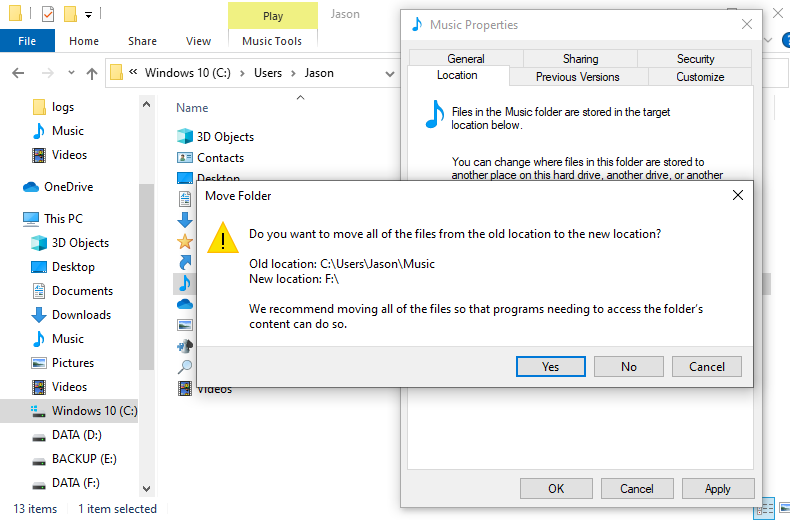
Task: Switch to the Security tab
Action: point(695,58)
